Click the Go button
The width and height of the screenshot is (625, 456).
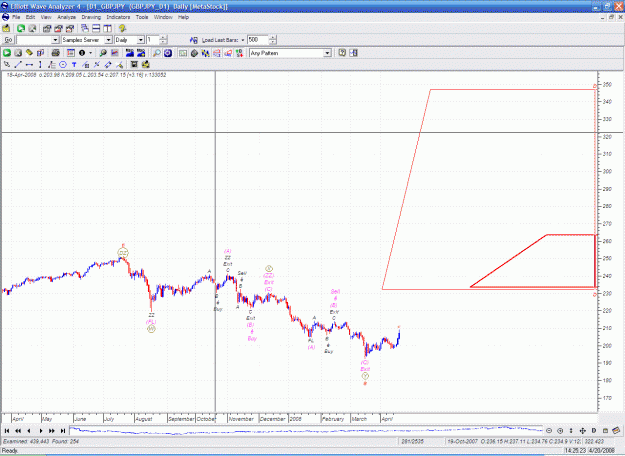tap(8, 40)
